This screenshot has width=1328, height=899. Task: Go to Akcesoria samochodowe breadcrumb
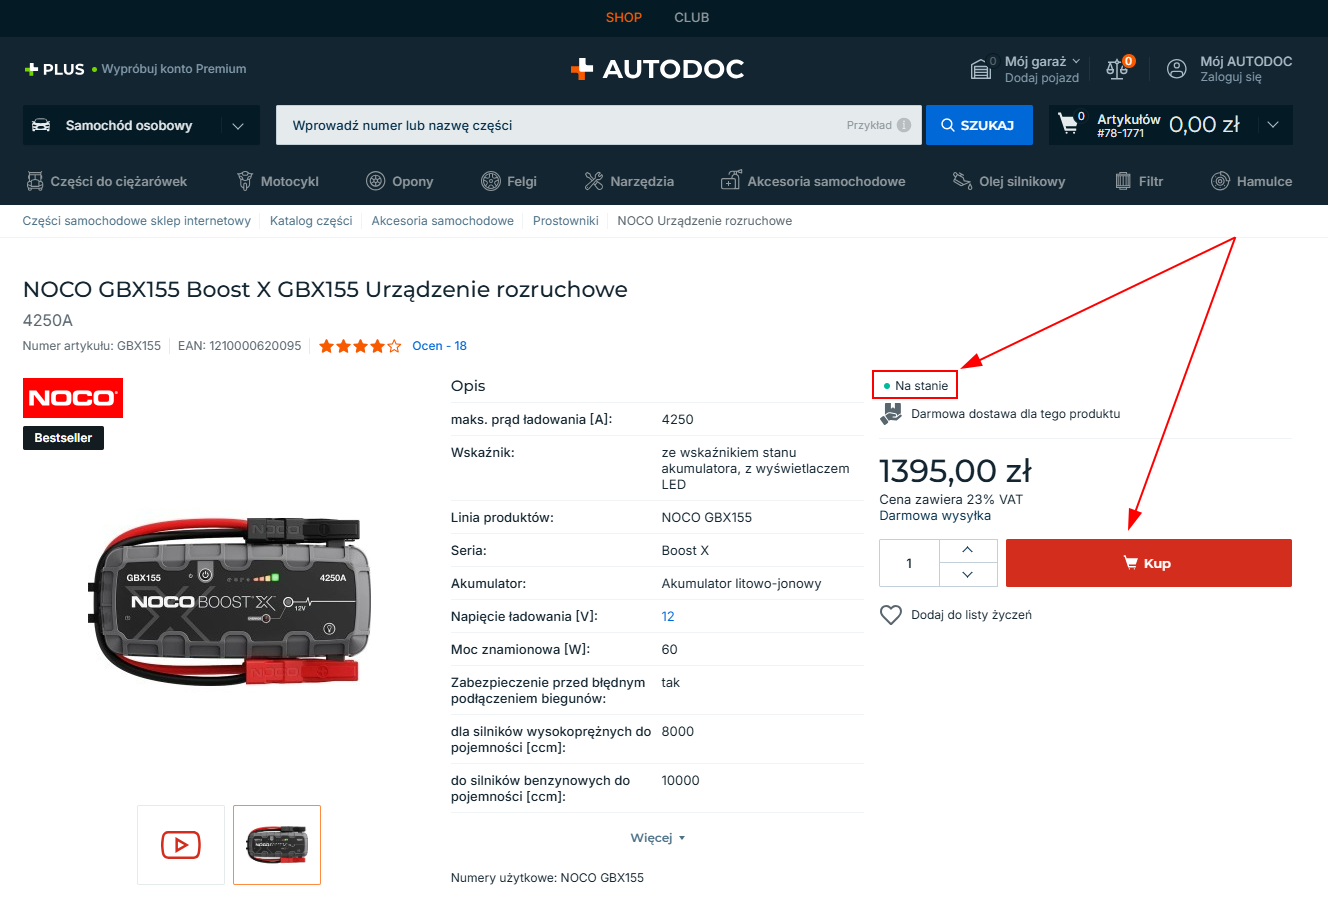pos(443,221)
